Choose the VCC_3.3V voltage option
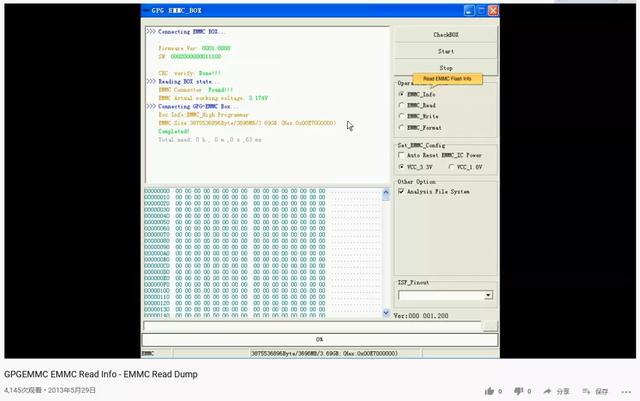 (x=402, y=167)
